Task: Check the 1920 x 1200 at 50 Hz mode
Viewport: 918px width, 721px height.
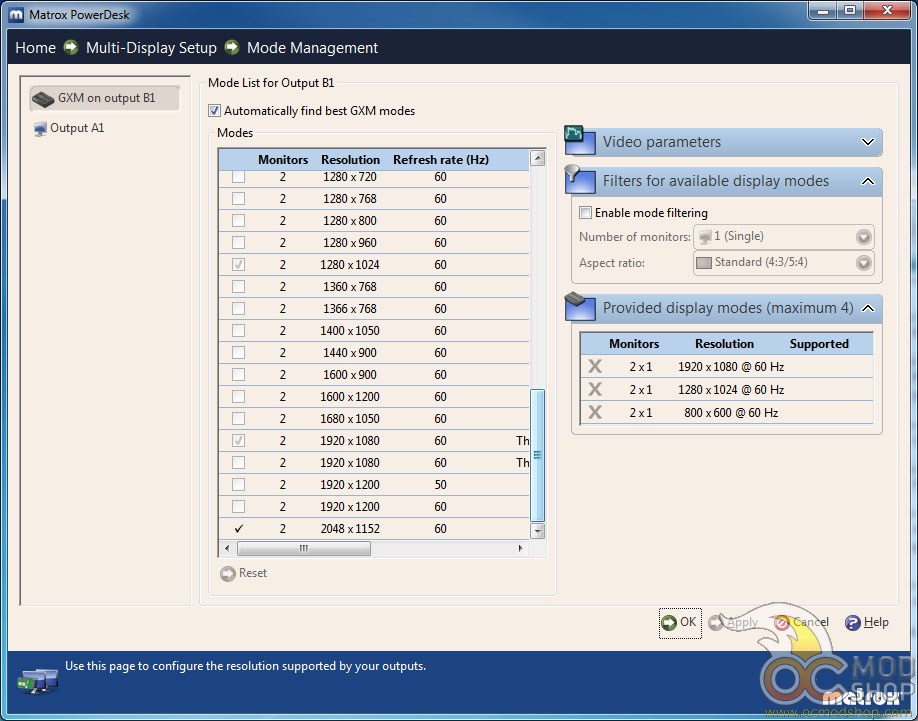Action: [x=238, y=485]
